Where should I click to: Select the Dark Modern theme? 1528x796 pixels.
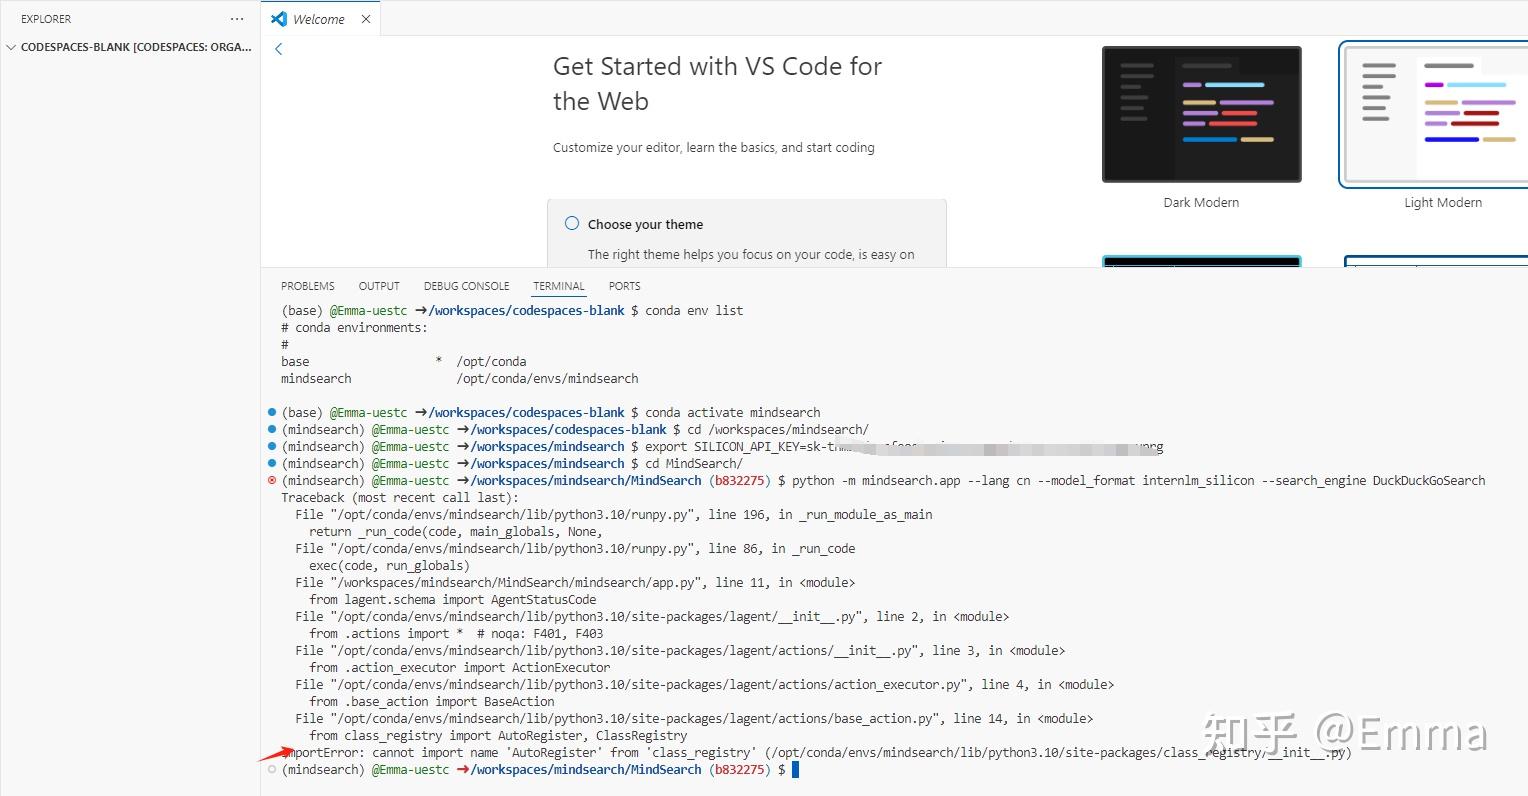1200,113
